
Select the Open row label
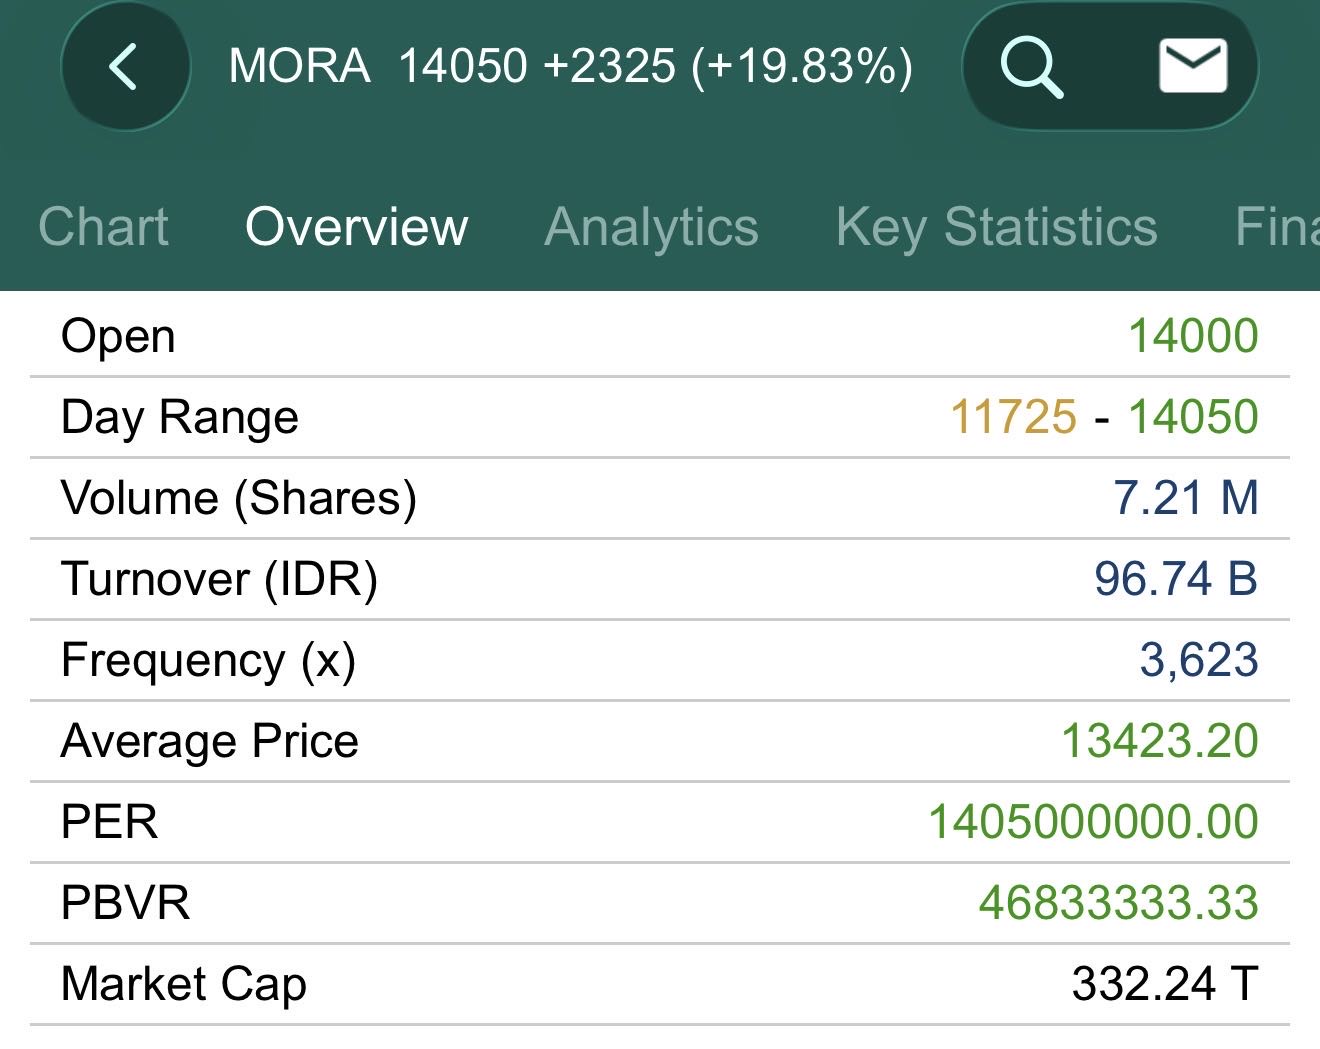tap(118, 336)
